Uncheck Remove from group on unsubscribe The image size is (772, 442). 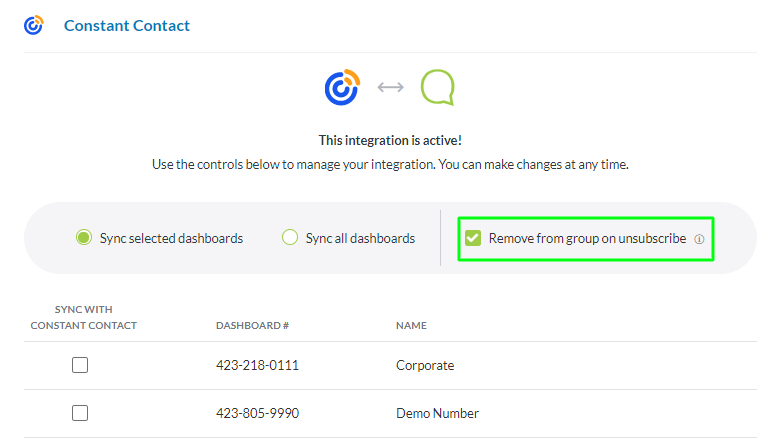click(x=473, y=238)
